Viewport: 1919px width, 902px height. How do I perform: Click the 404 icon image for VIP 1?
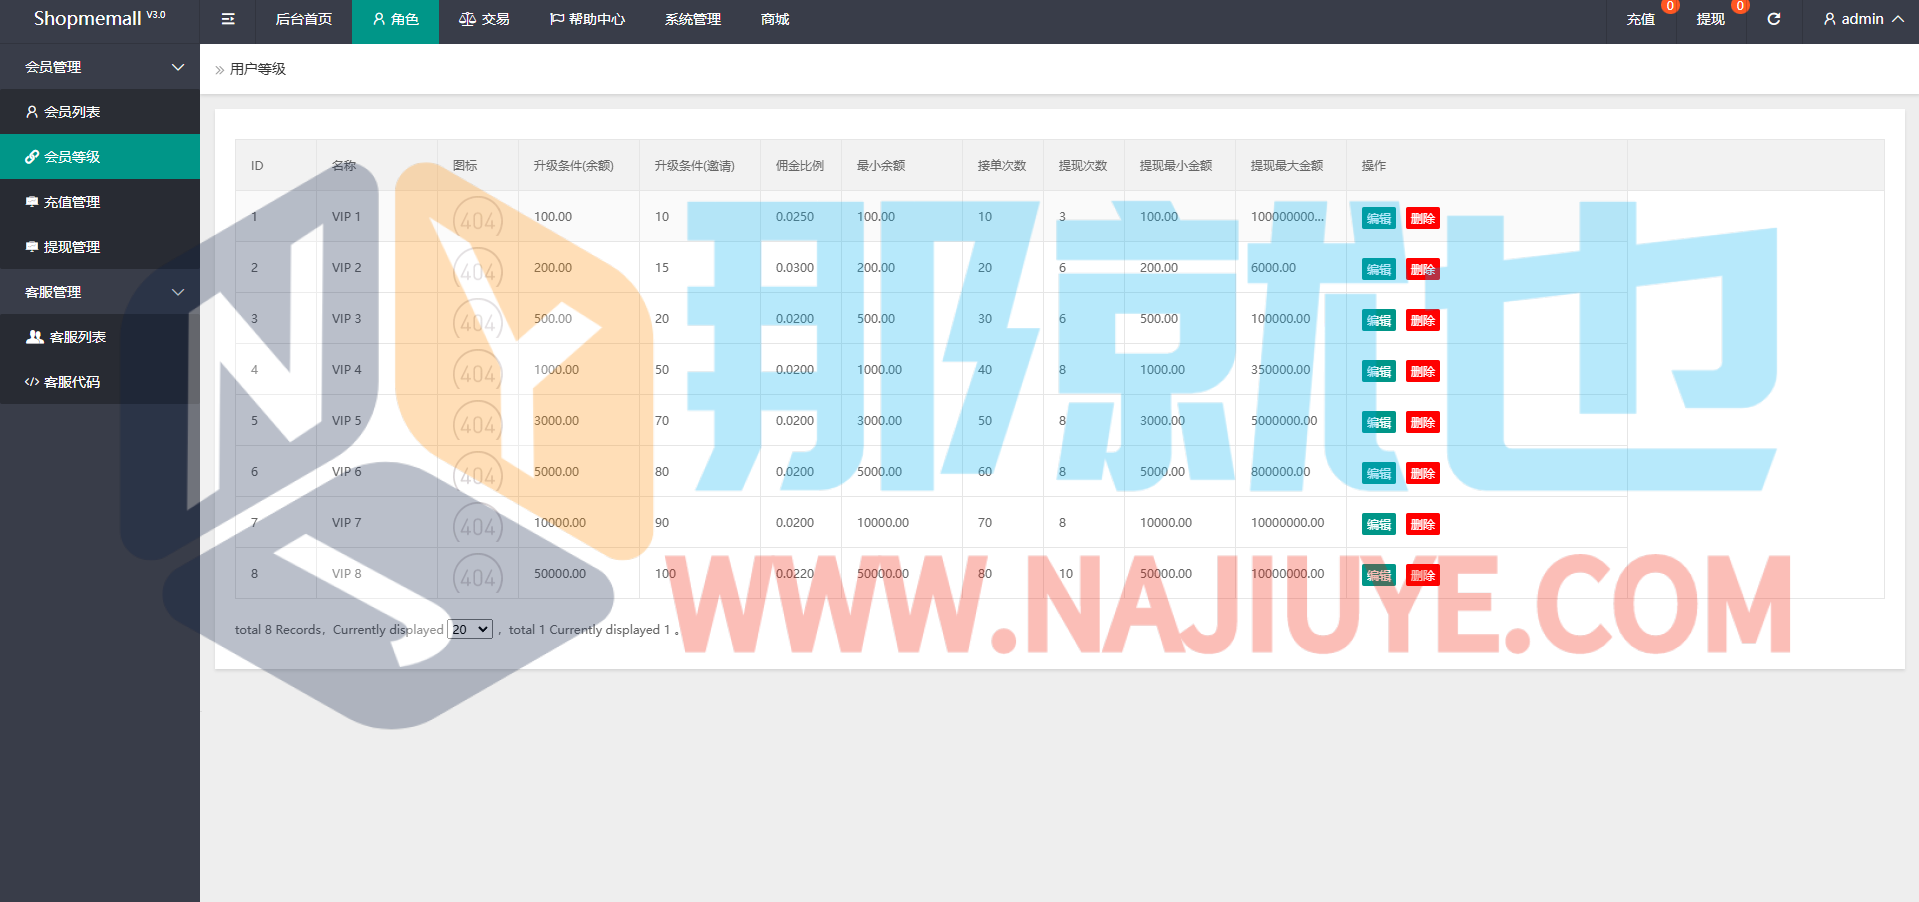pos(478,218)
